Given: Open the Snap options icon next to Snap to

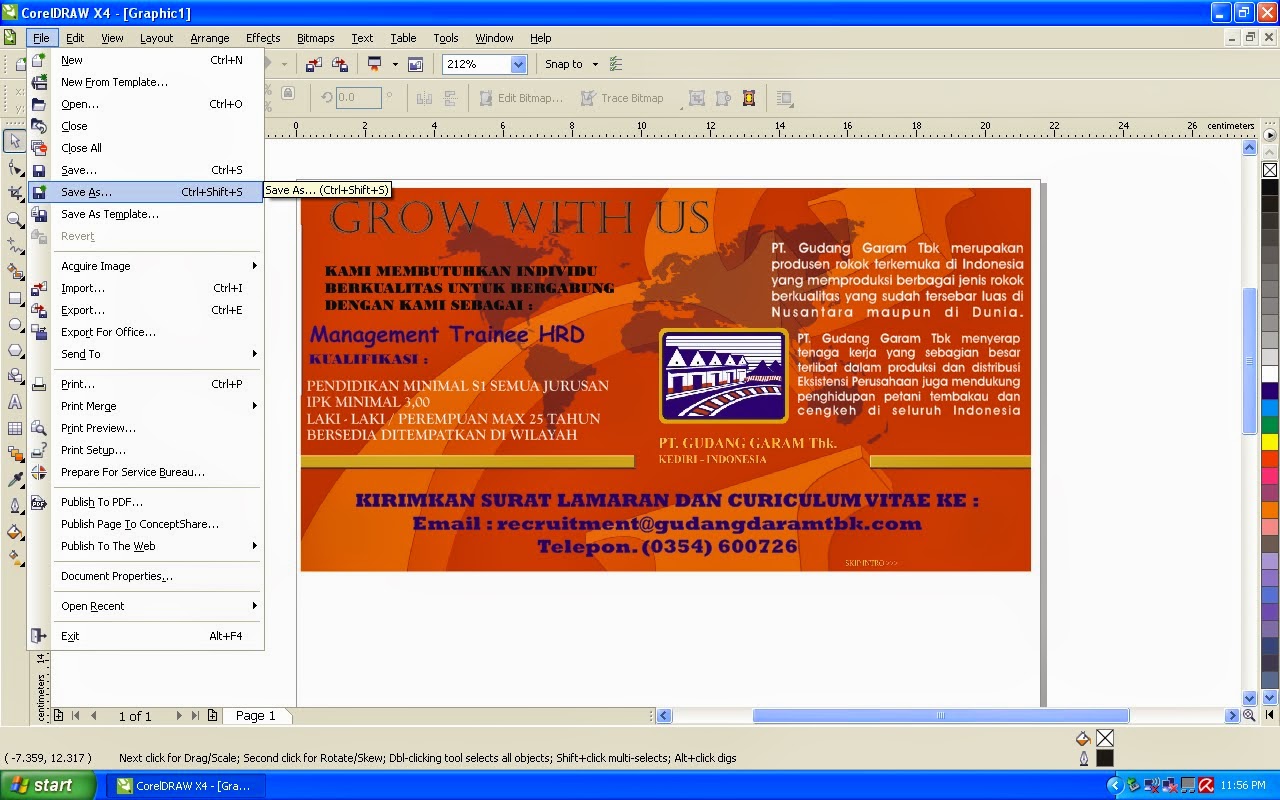Looking at the screenshot, I should (616, 64).
